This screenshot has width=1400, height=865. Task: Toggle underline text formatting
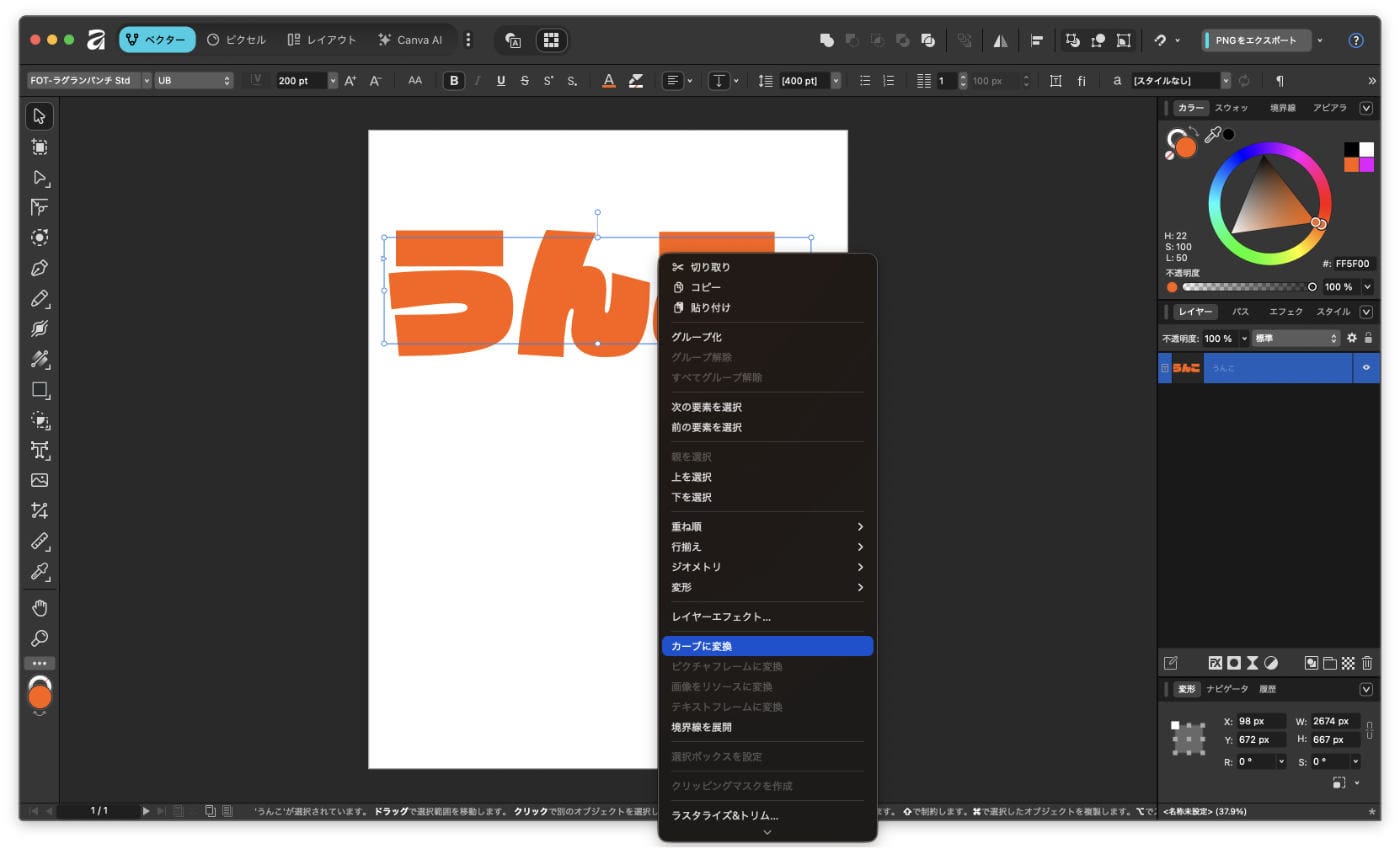[x=501, y=81]
